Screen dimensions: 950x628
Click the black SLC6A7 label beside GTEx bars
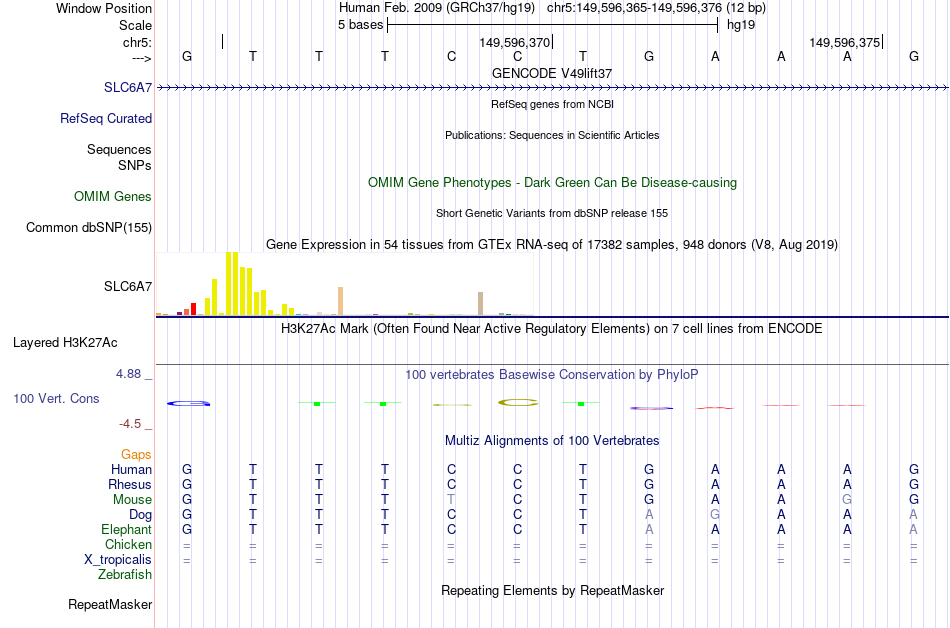tap(128, 286)
